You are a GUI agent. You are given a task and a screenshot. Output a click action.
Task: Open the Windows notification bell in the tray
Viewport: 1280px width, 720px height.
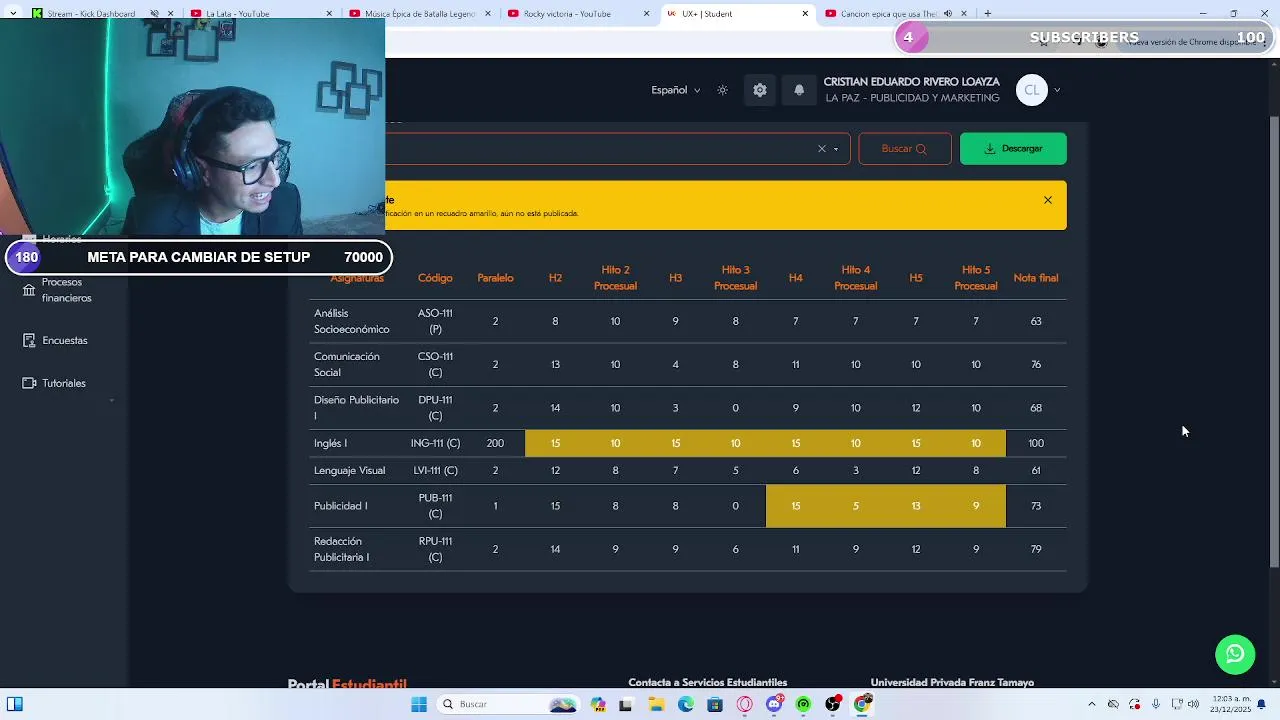pos(1263,704)
